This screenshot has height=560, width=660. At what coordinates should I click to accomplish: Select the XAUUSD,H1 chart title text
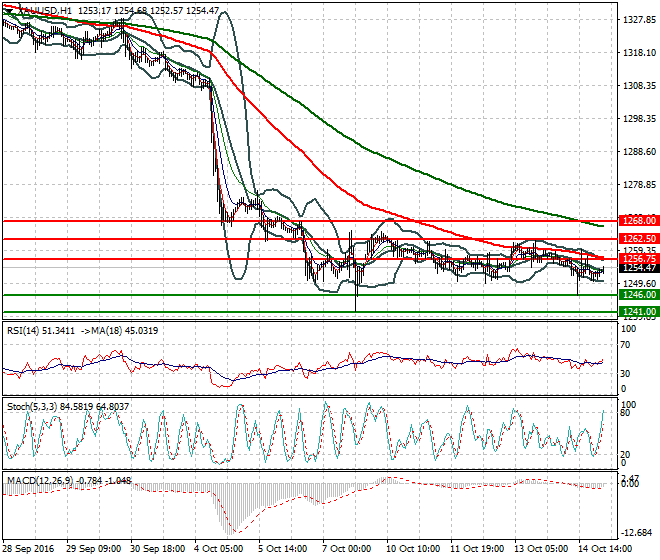pos(45,11)
